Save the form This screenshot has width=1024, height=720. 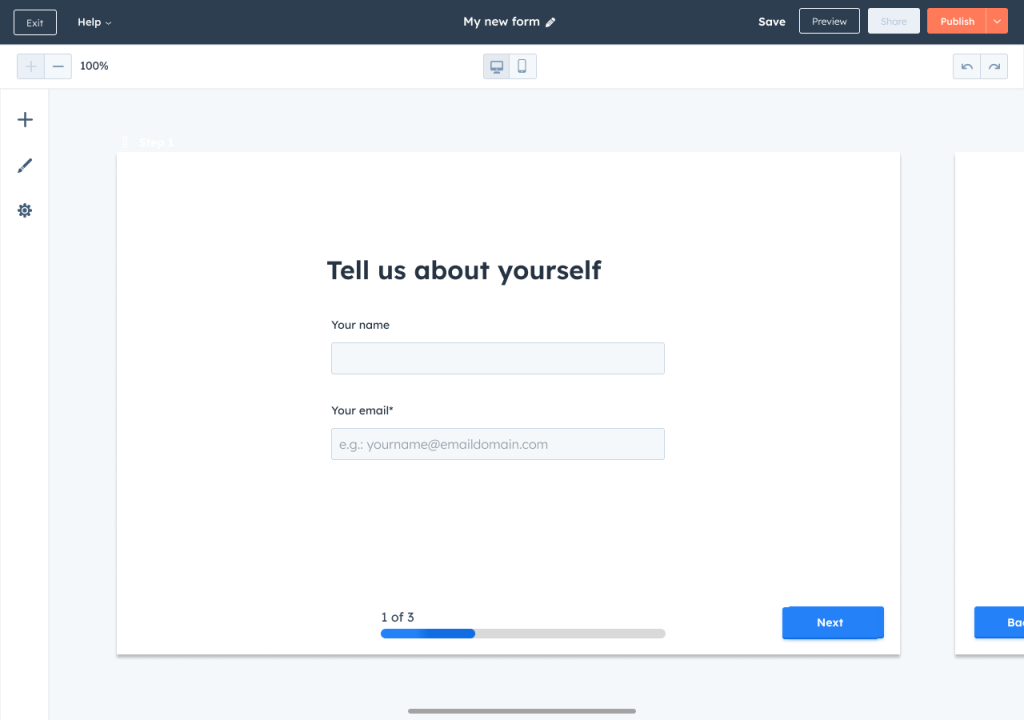[x=771, y=22]
